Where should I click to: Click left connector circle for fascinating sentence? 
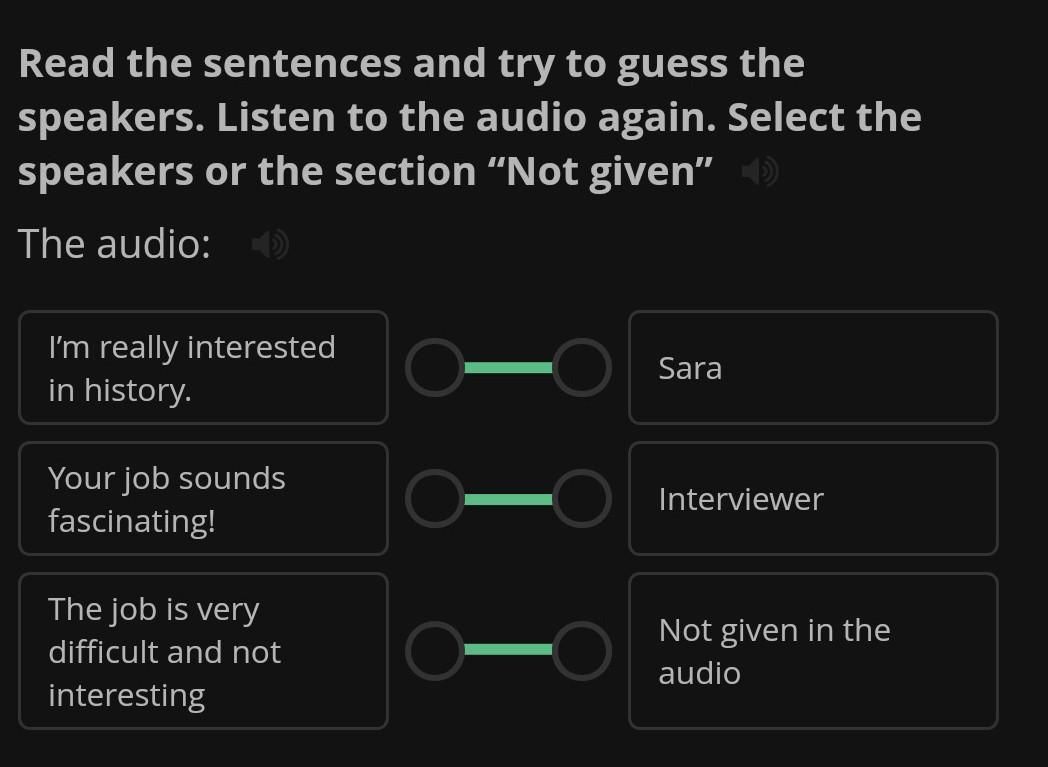pos(434,499)
